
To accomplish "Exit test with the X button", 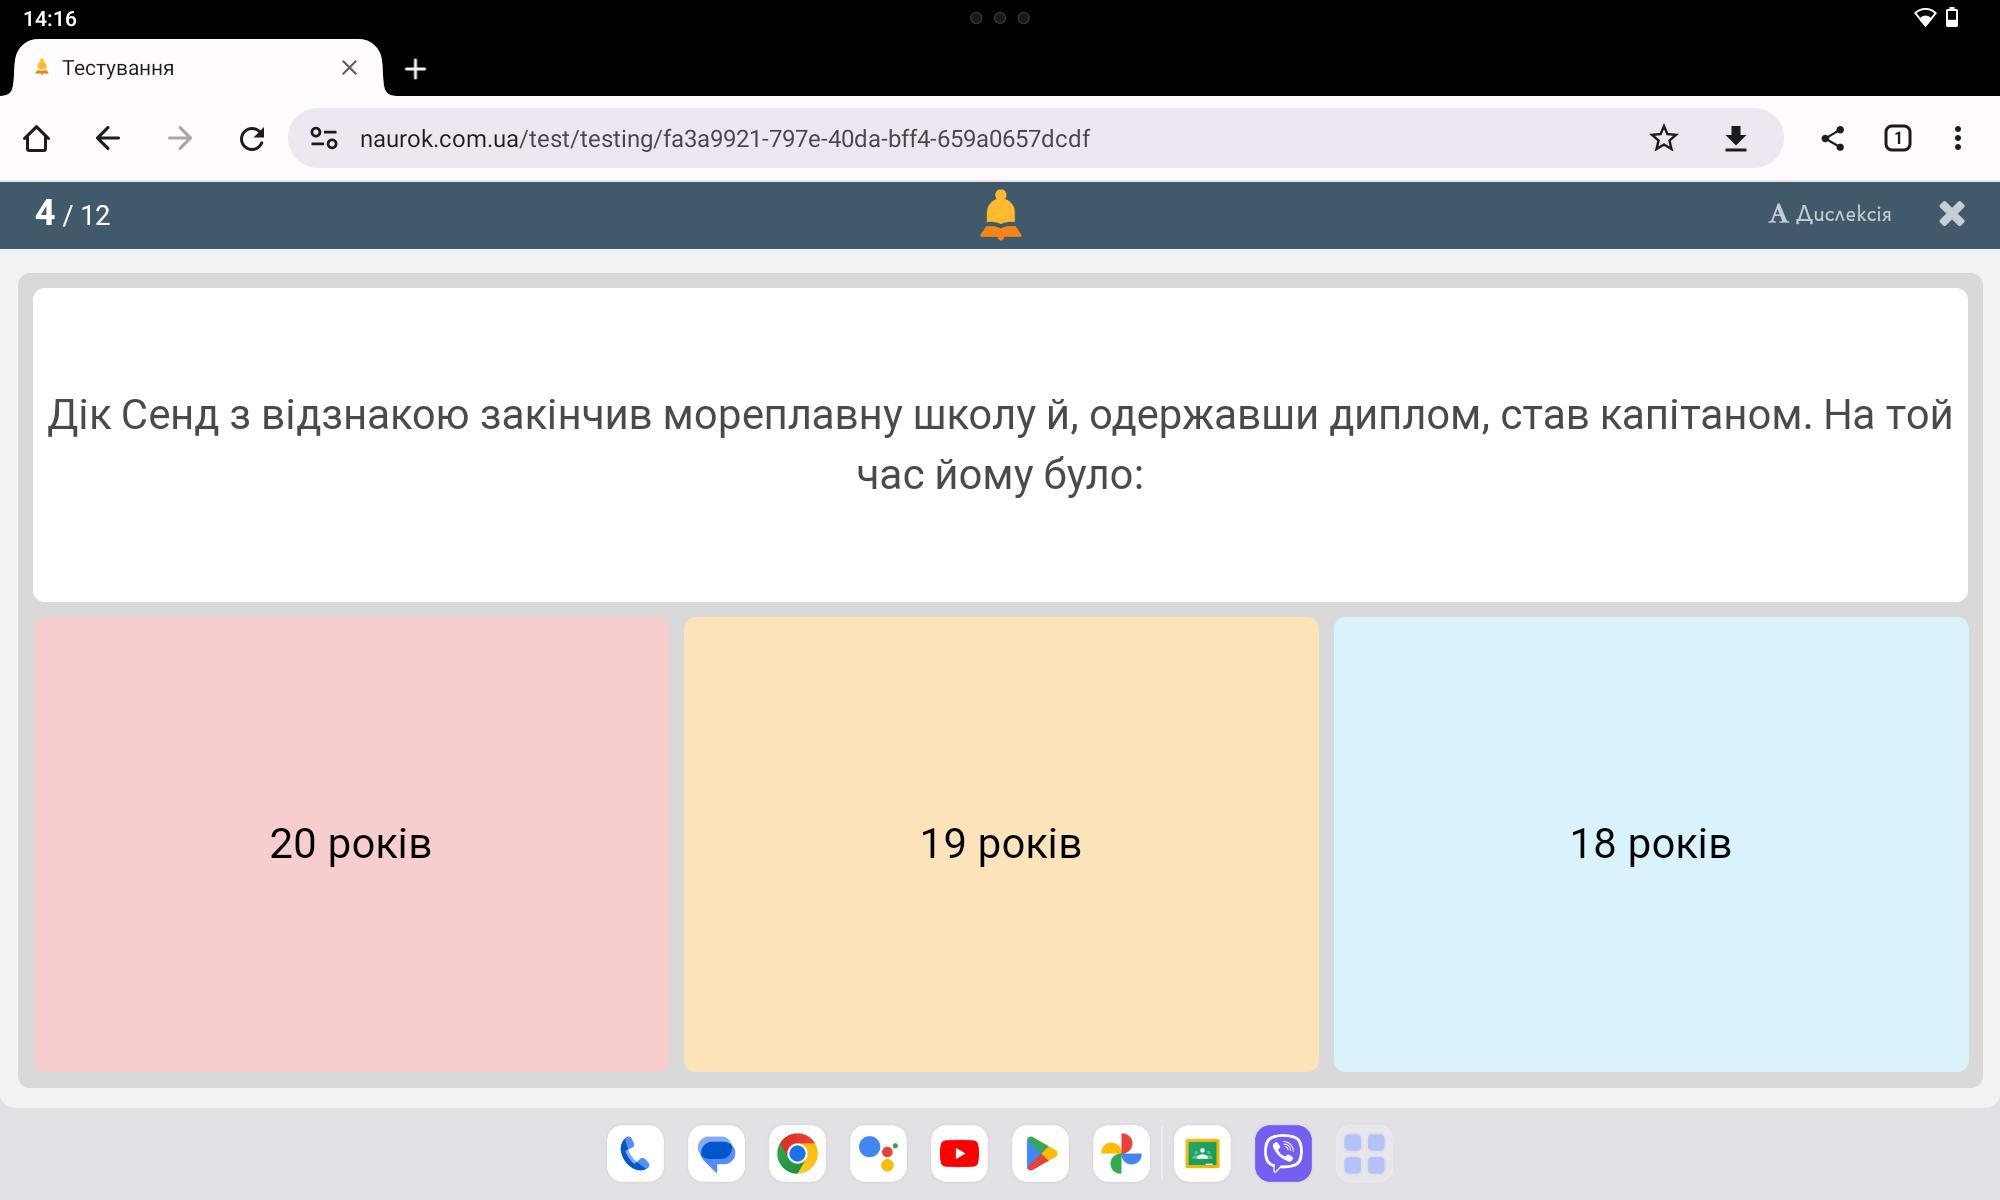I will [x=1951, y=214].
